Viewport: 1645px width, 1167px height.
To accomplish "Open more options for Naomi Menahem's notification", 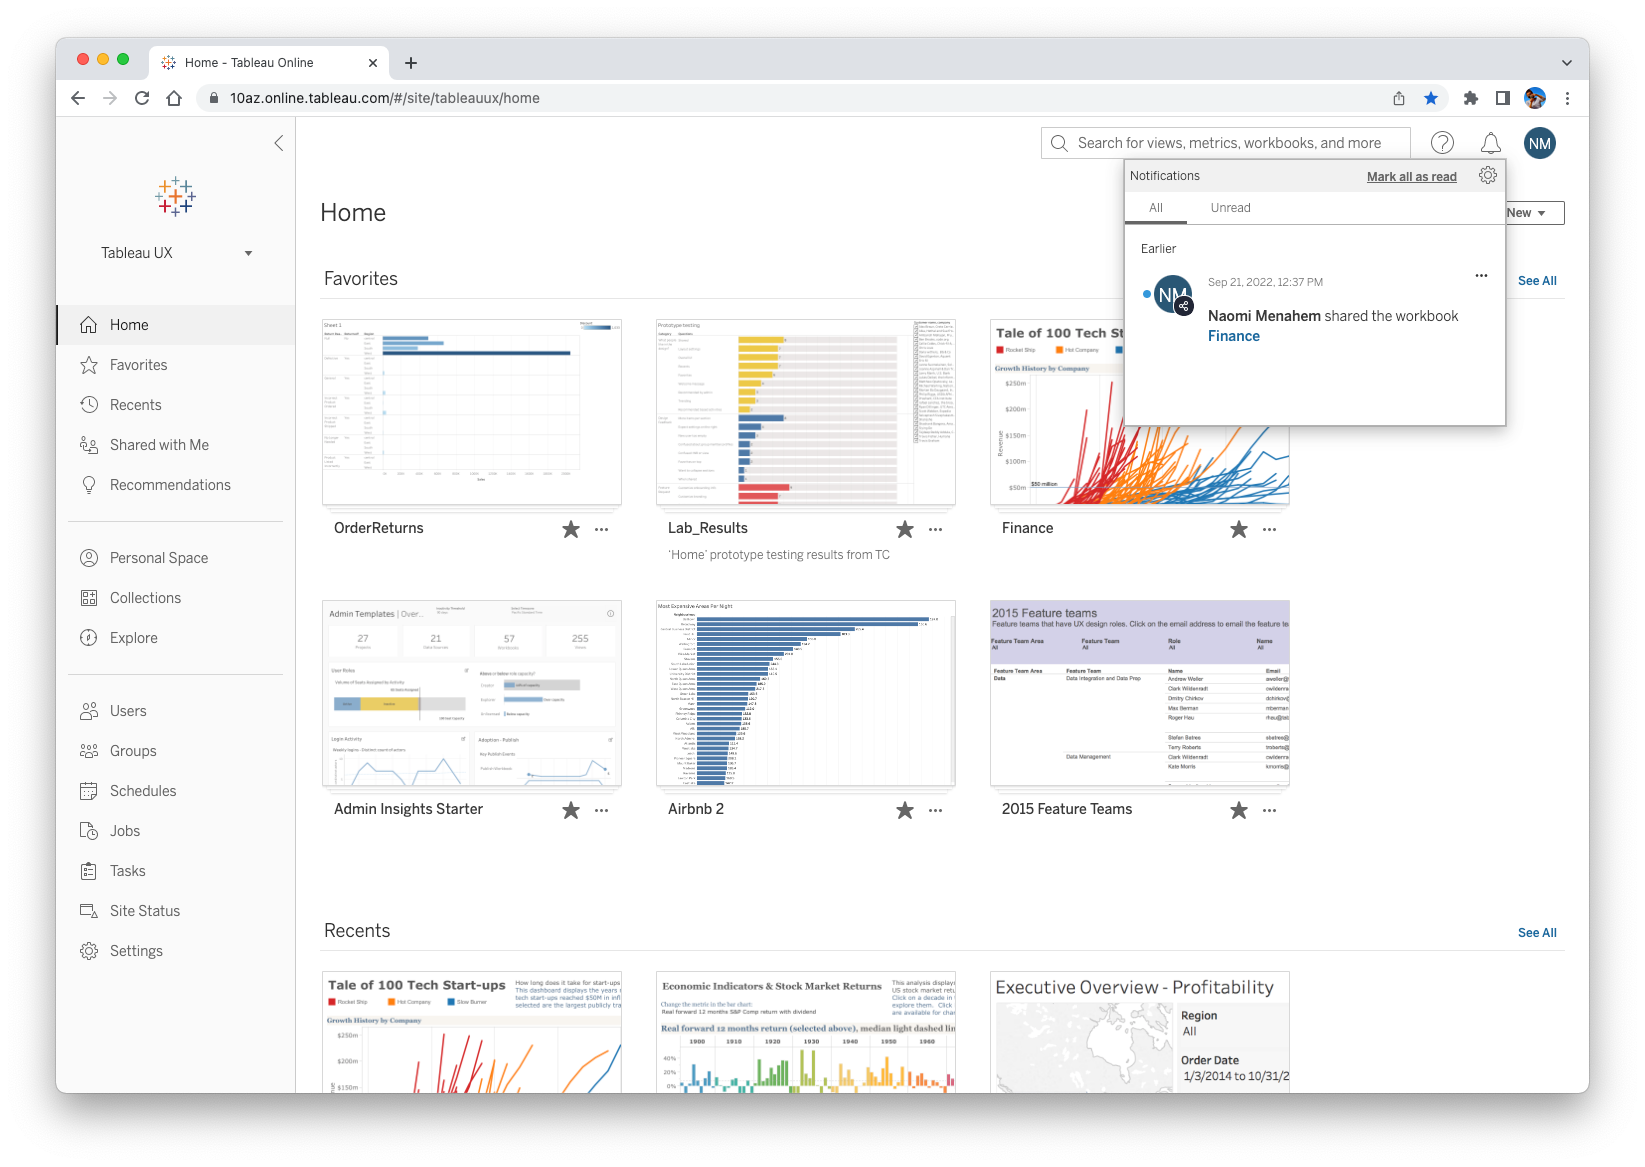I will 1481,275.
